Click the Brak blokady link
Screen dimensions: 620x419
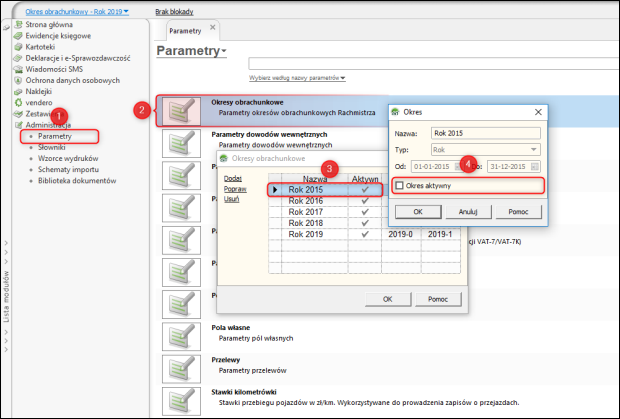(x=174, y=12)
